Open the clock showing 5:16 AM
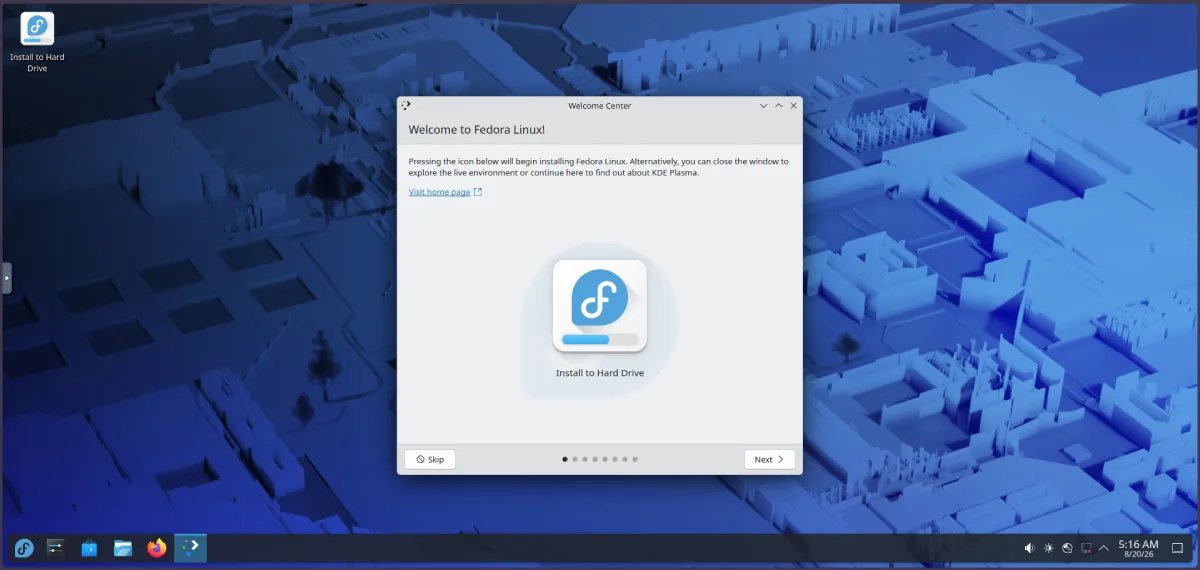Screen dimensions: 1200x570 coord(1138,548)
